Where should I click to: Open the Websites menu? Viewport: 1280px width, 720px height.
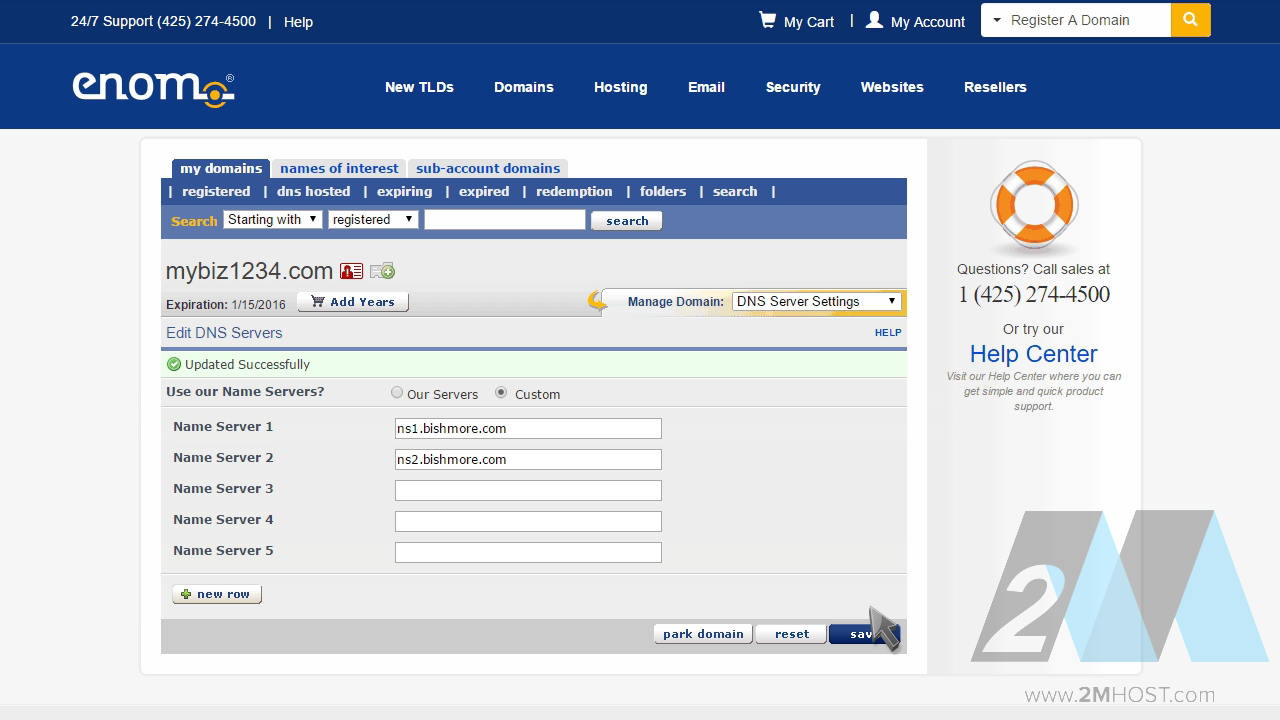(x=892, y=87)
